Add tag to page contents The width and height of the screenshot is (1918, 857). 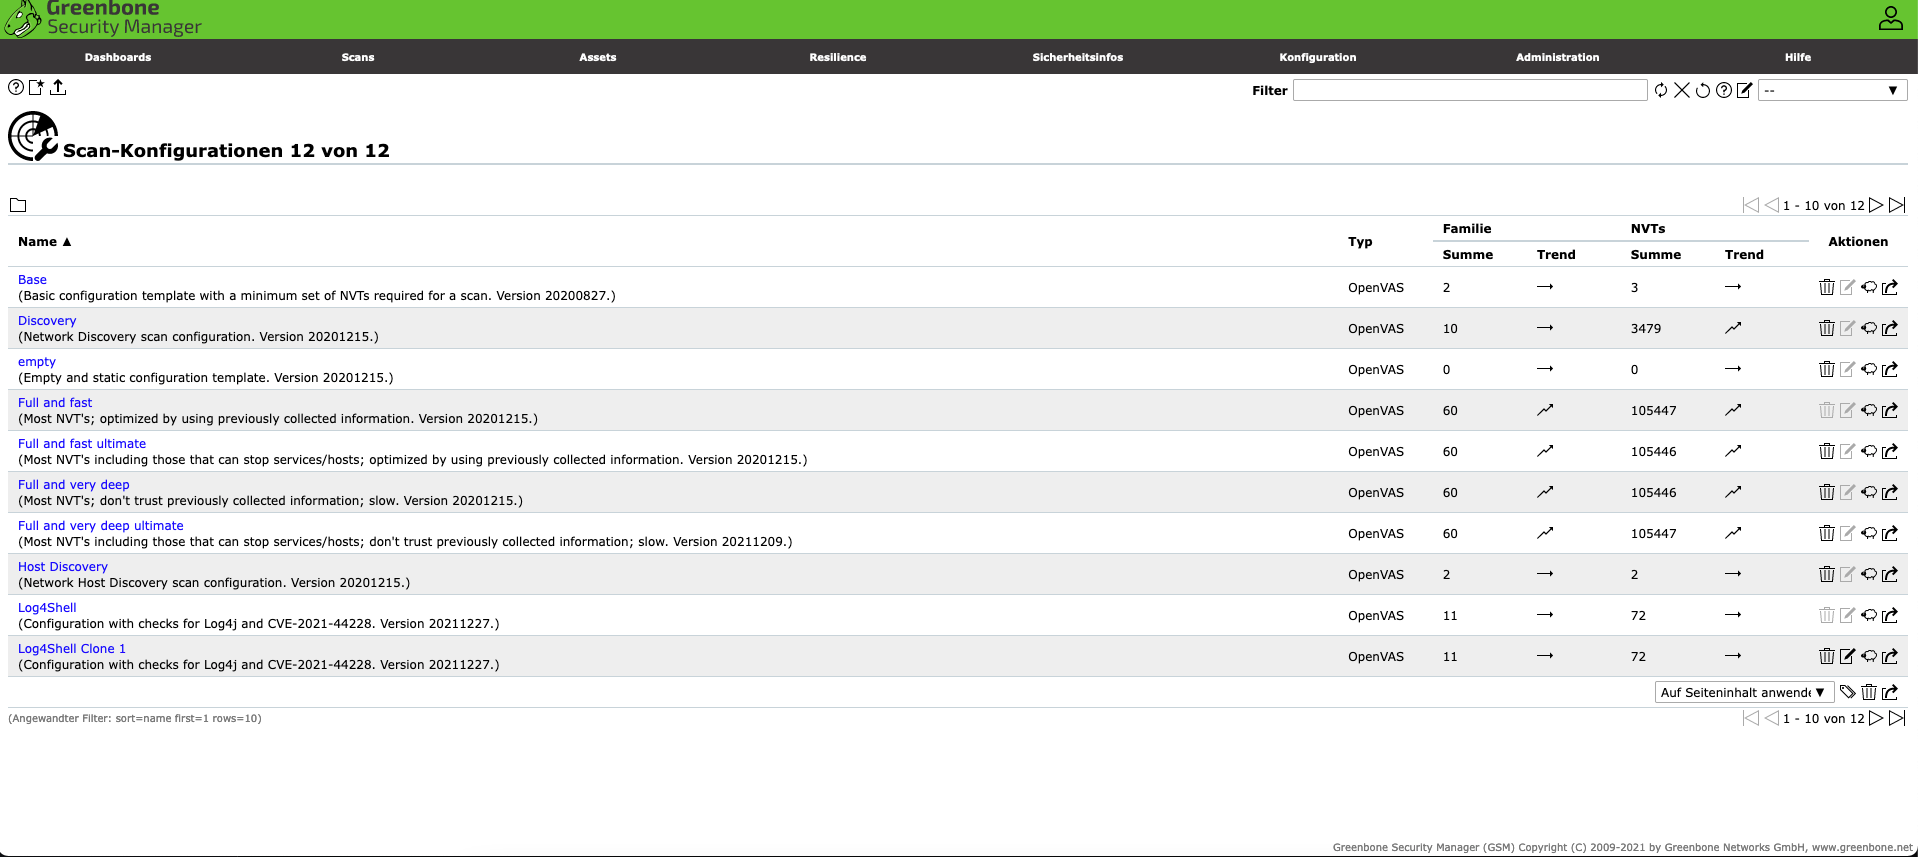pyautogui.click(x=1848, y=692)
